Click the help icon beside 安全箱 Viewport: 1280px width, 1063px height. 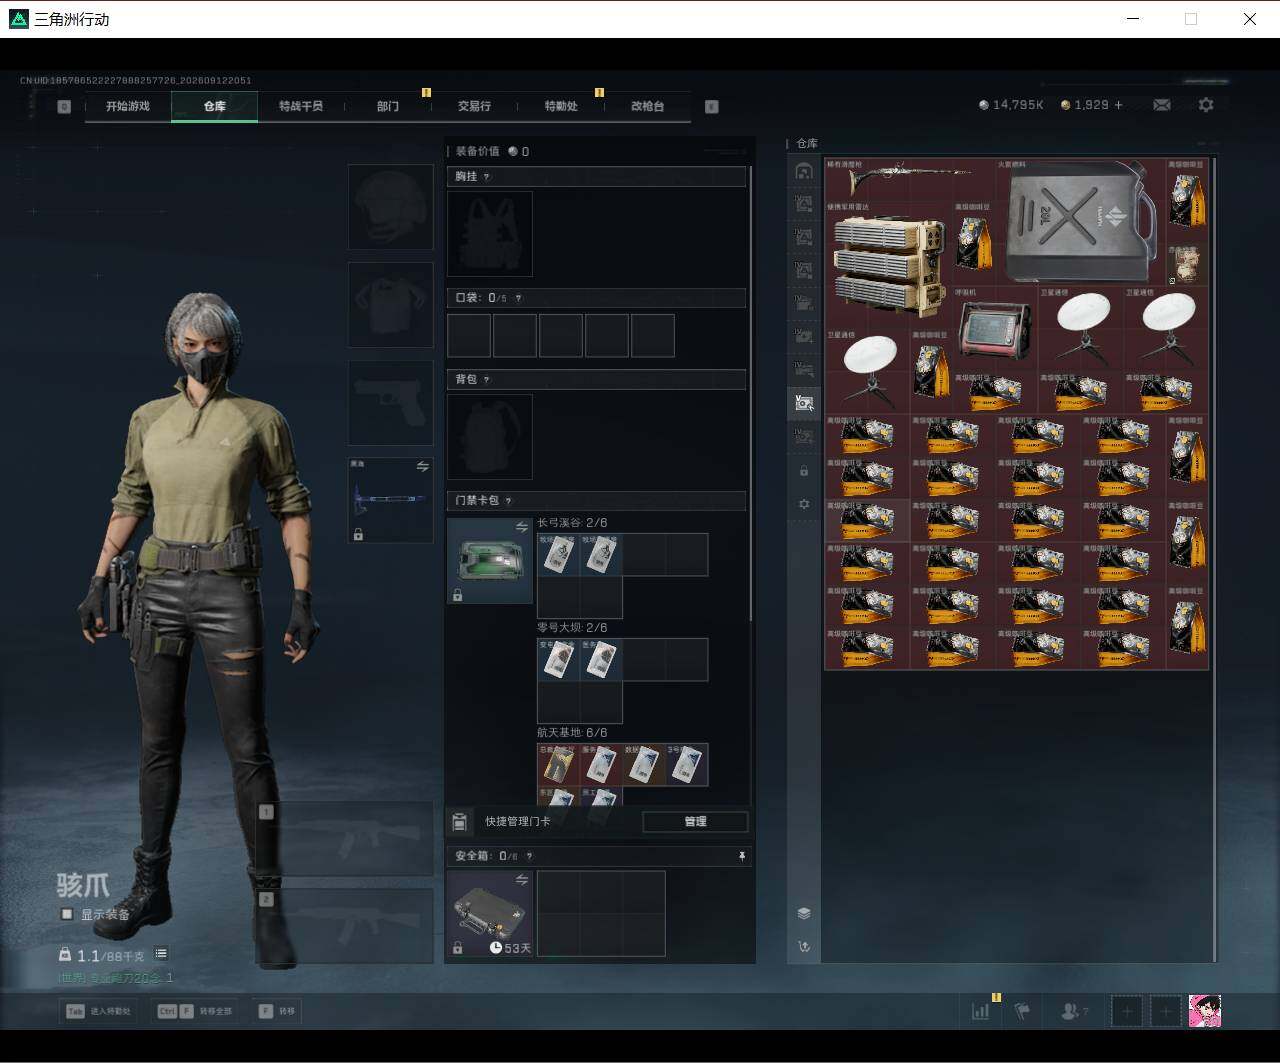click(529, 856)
